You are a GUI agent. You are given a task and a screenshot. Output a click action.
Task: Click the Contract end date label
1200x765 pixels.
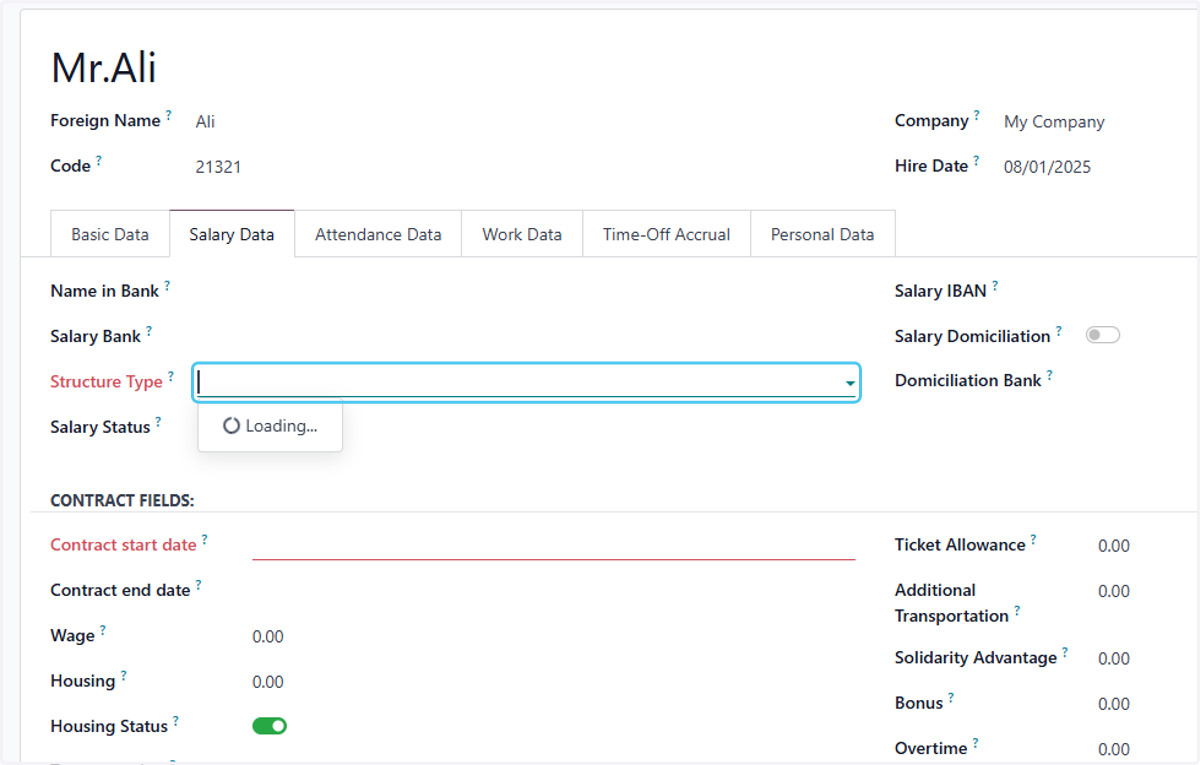pyautogui.click(x=120, y=590)
